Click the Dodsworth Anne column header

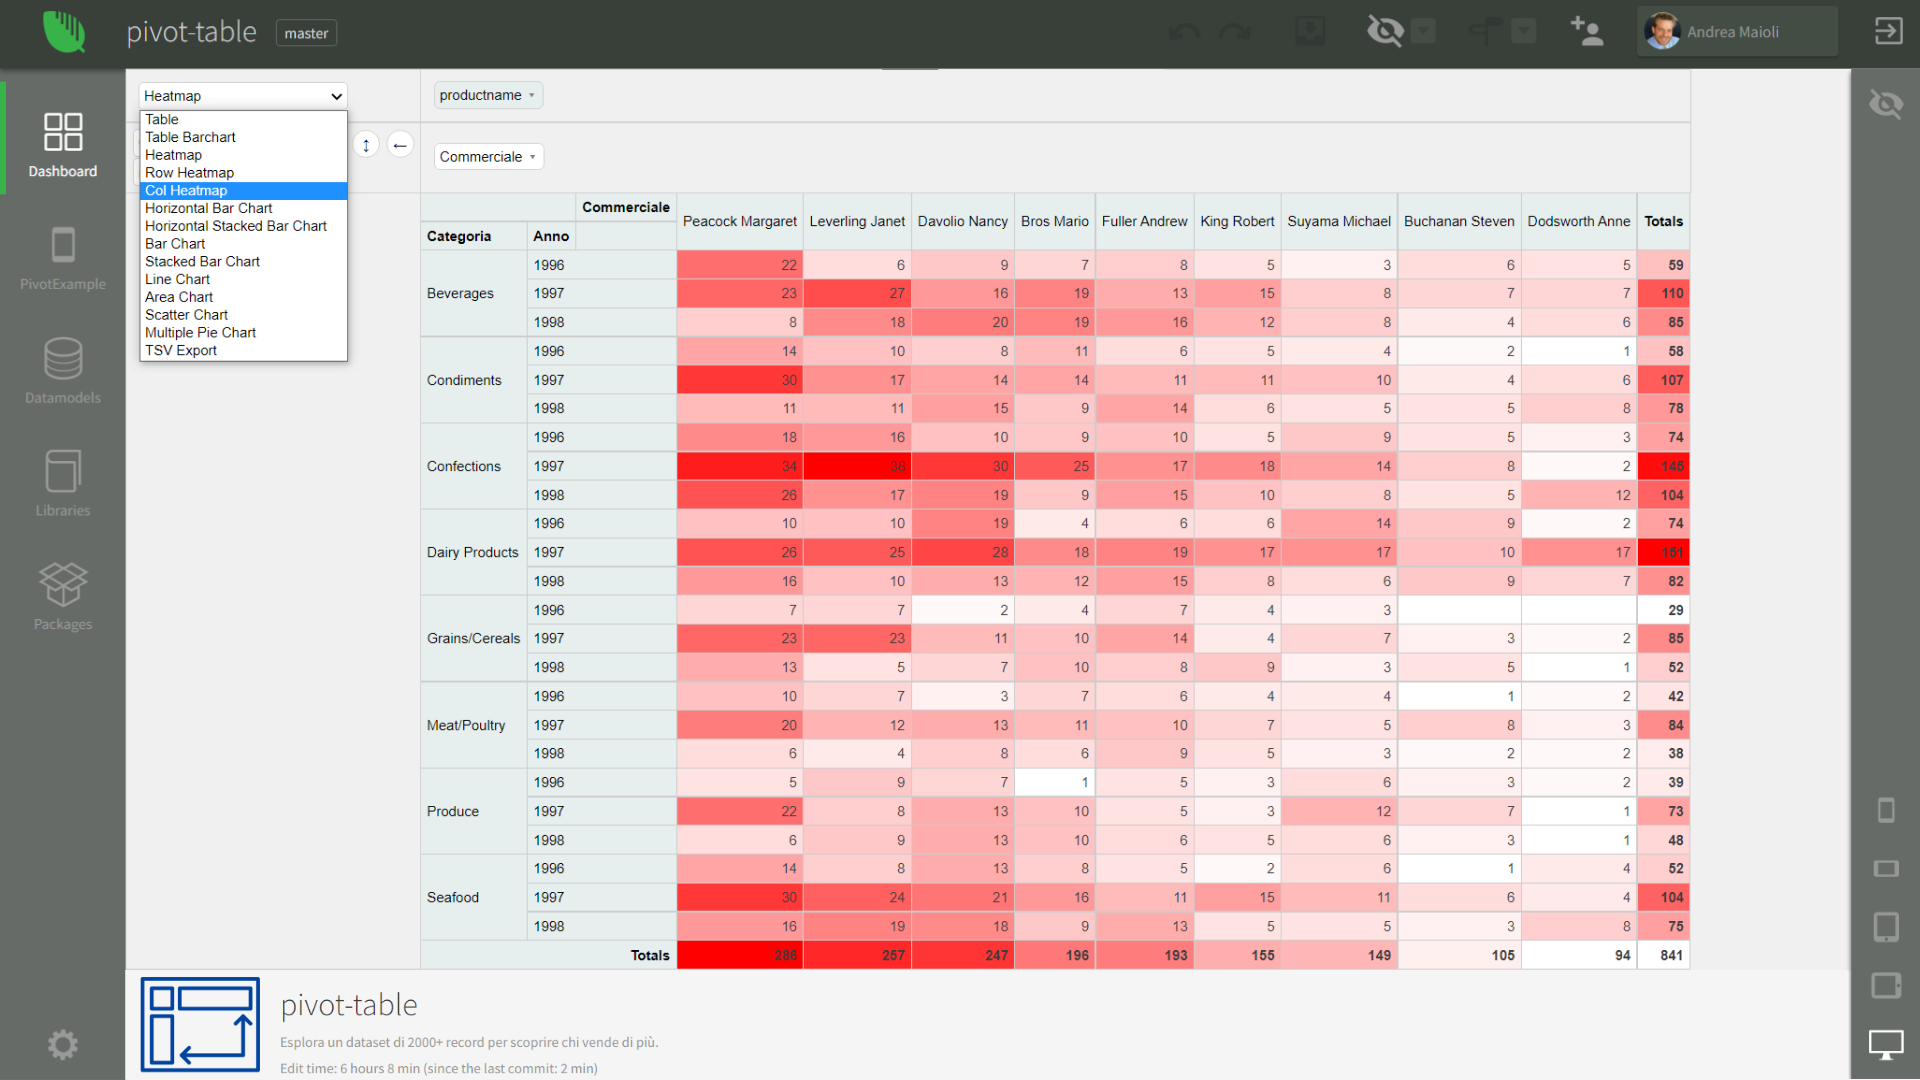click(1579, 221)
